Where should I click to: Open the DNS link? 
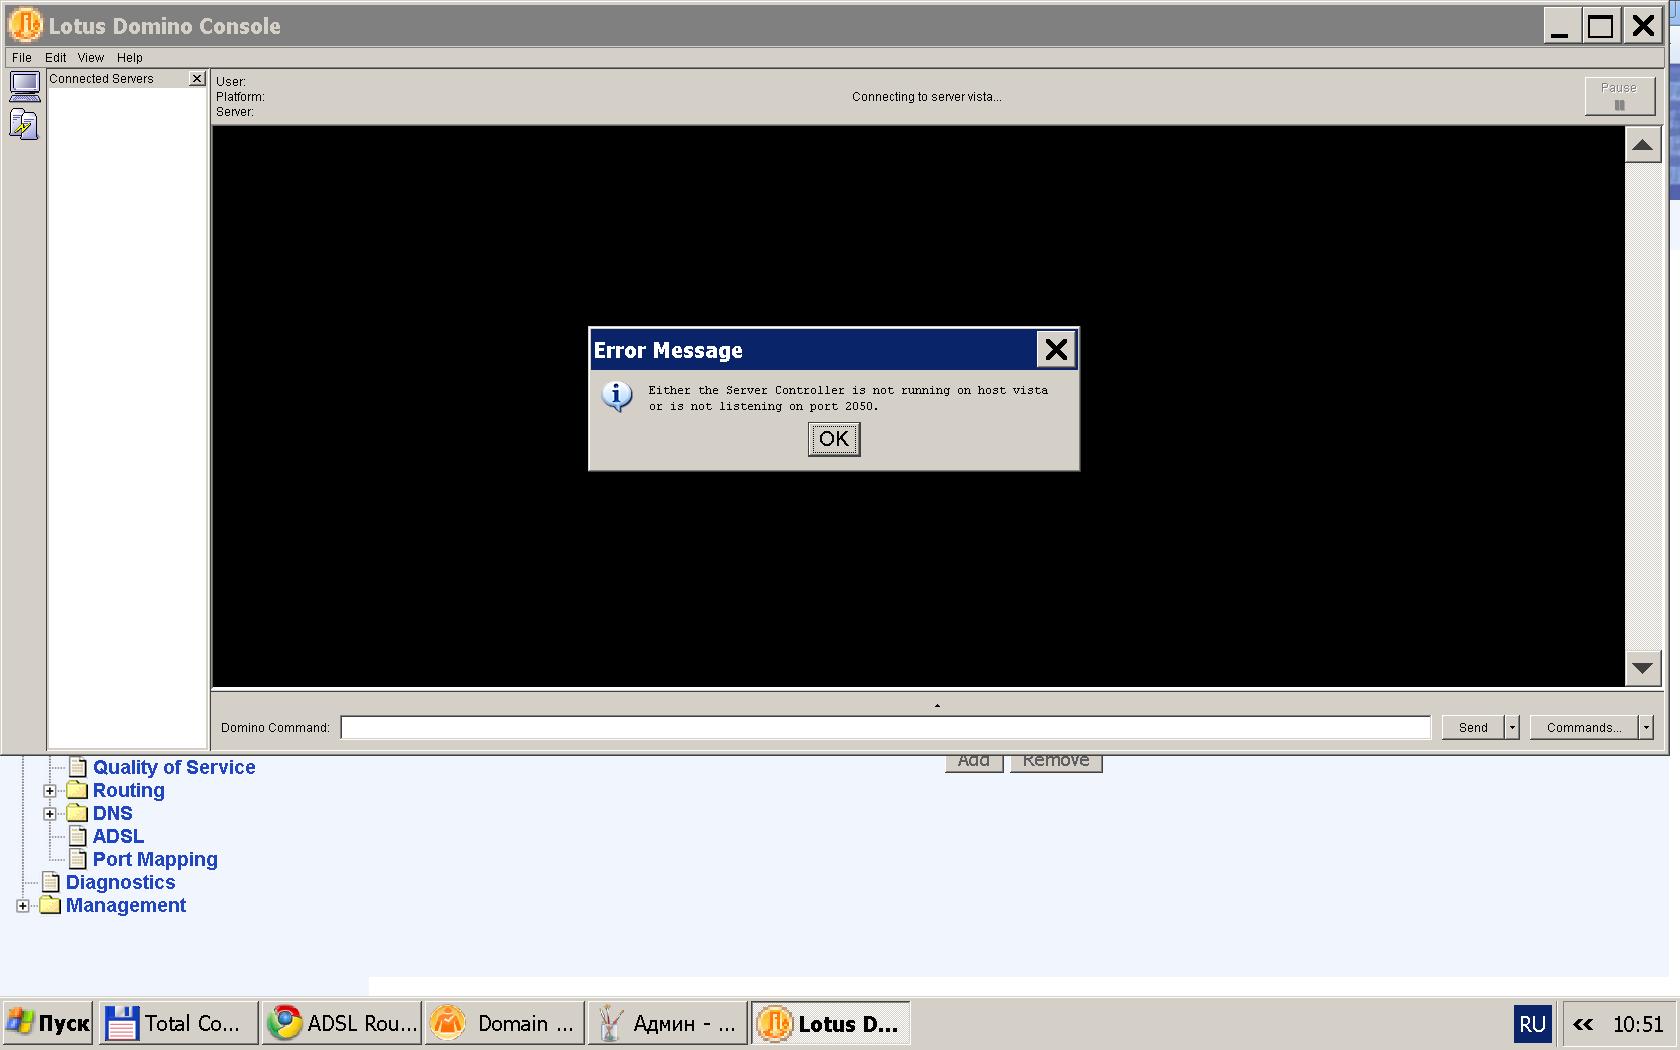point(113,813)
